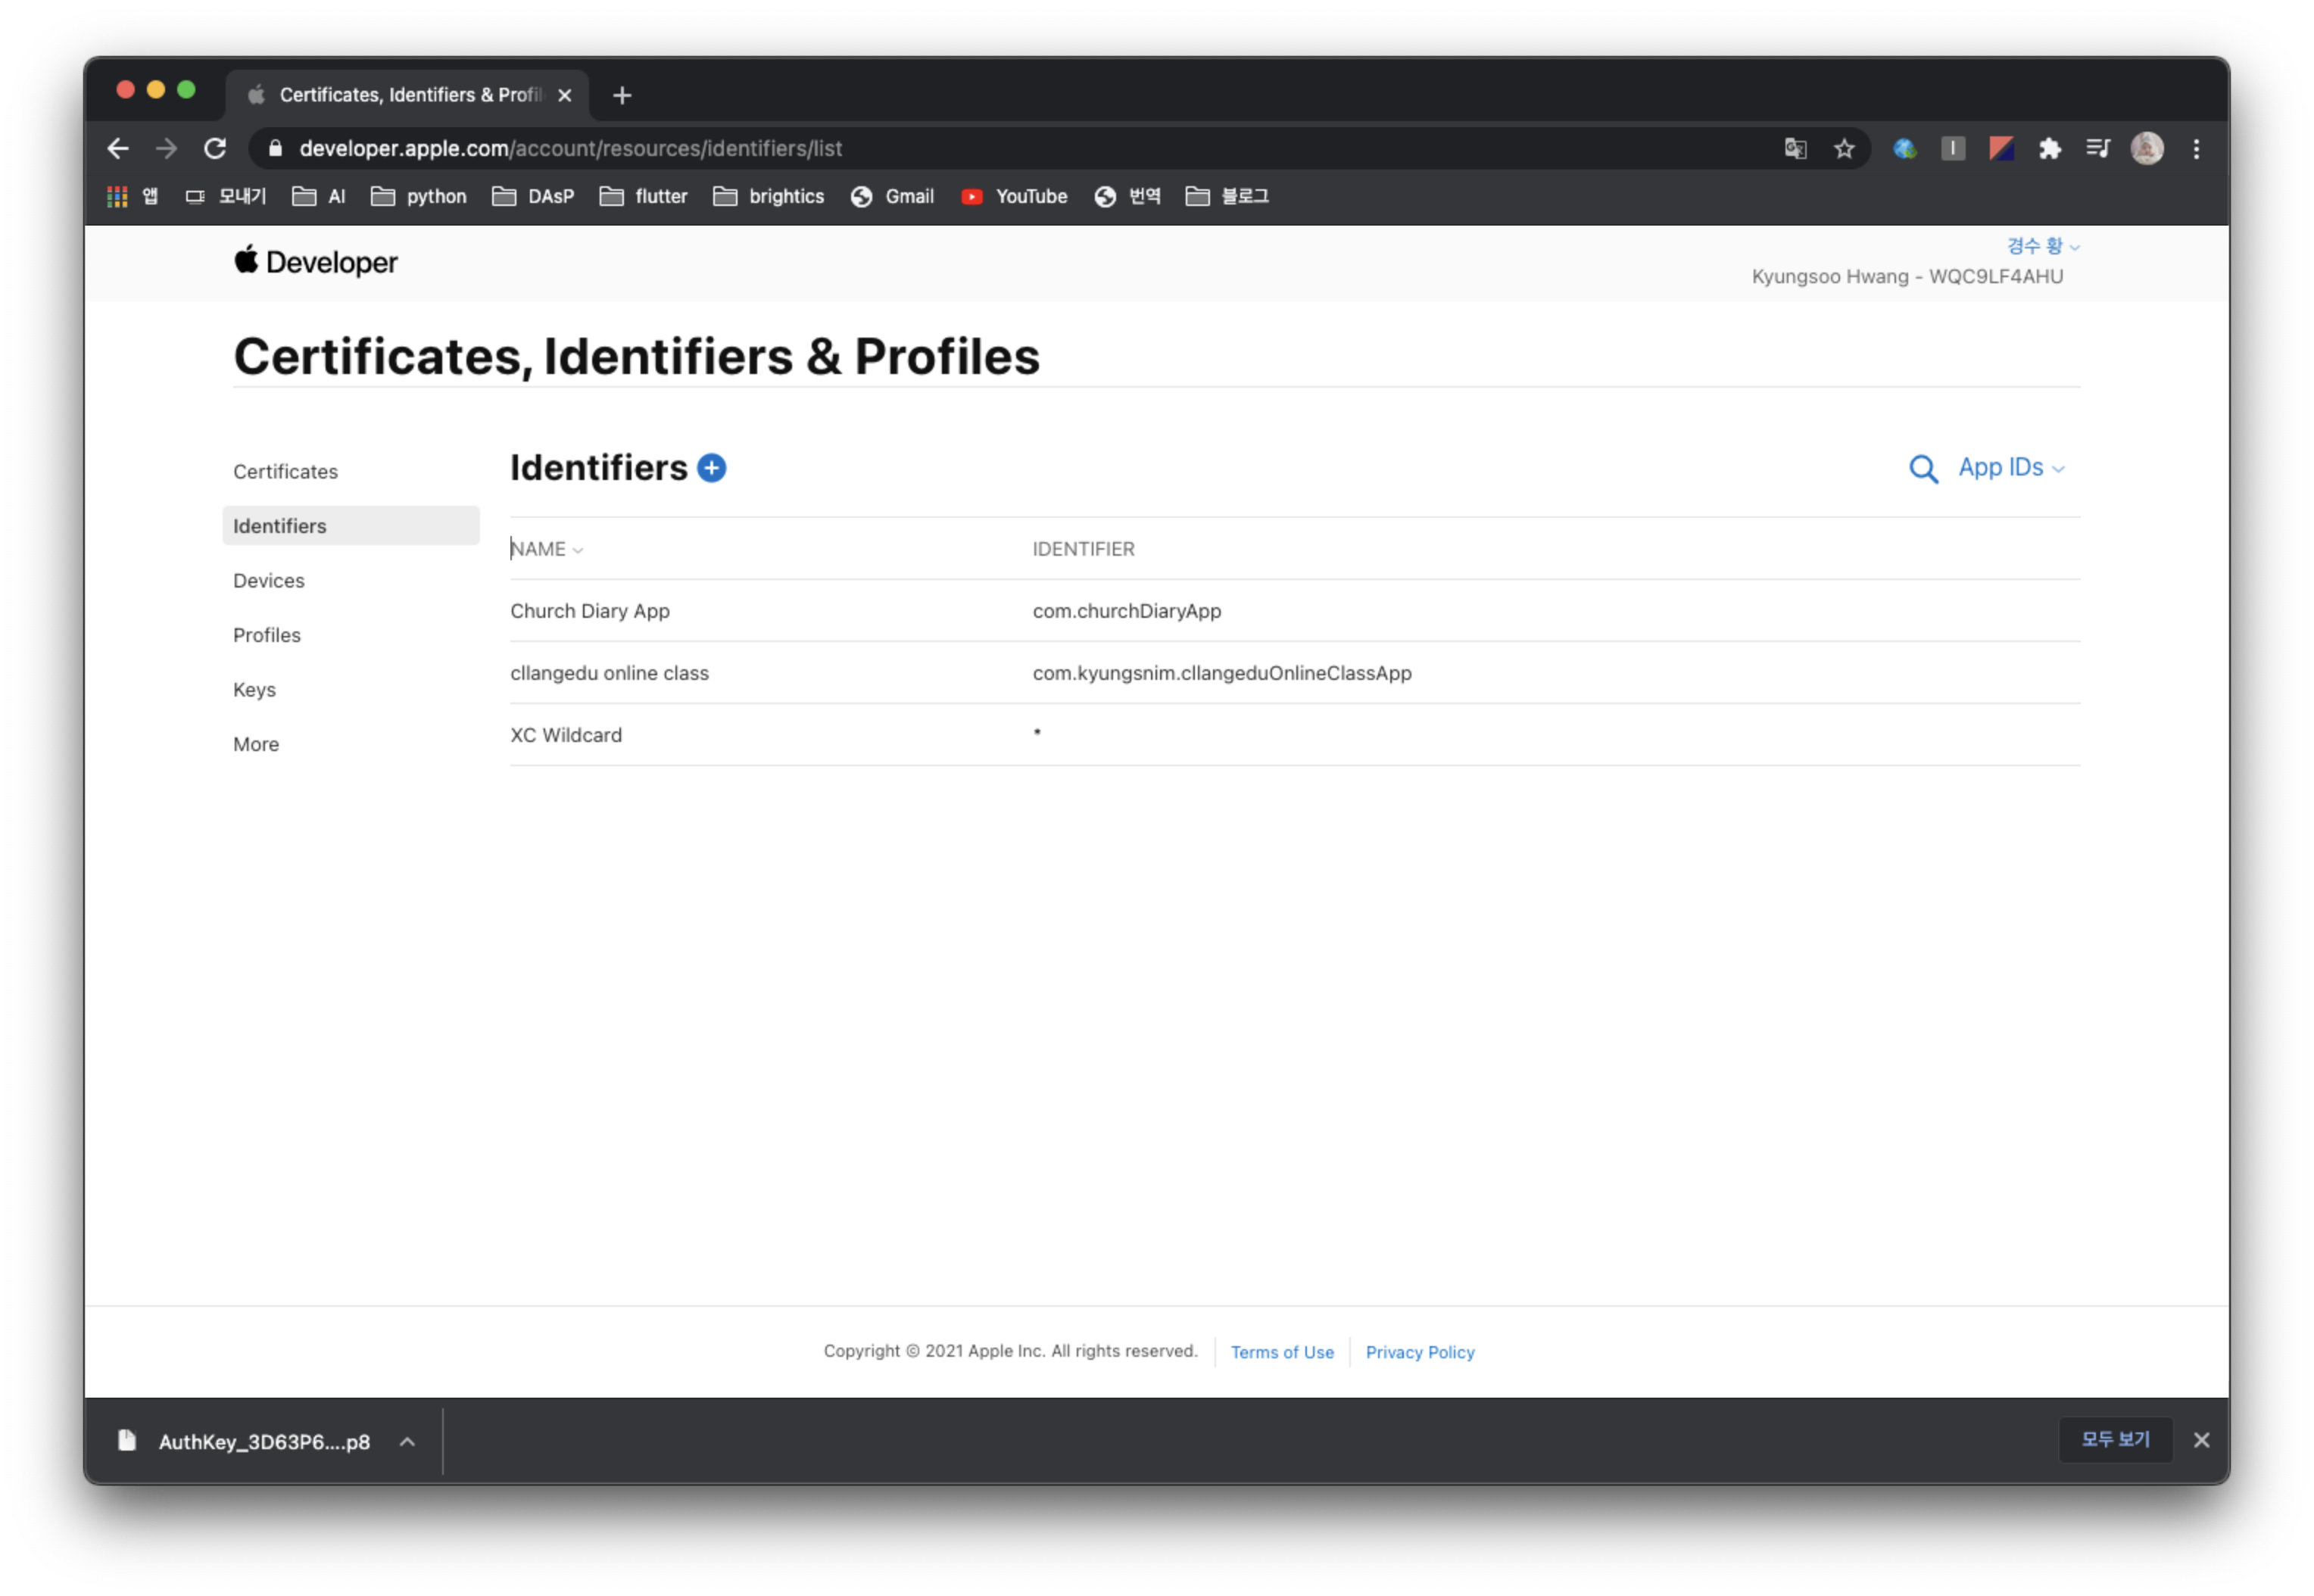Open the App IDs filter dropdown
Viewport: 2314px width, 1596px height.
point(2010,468)
